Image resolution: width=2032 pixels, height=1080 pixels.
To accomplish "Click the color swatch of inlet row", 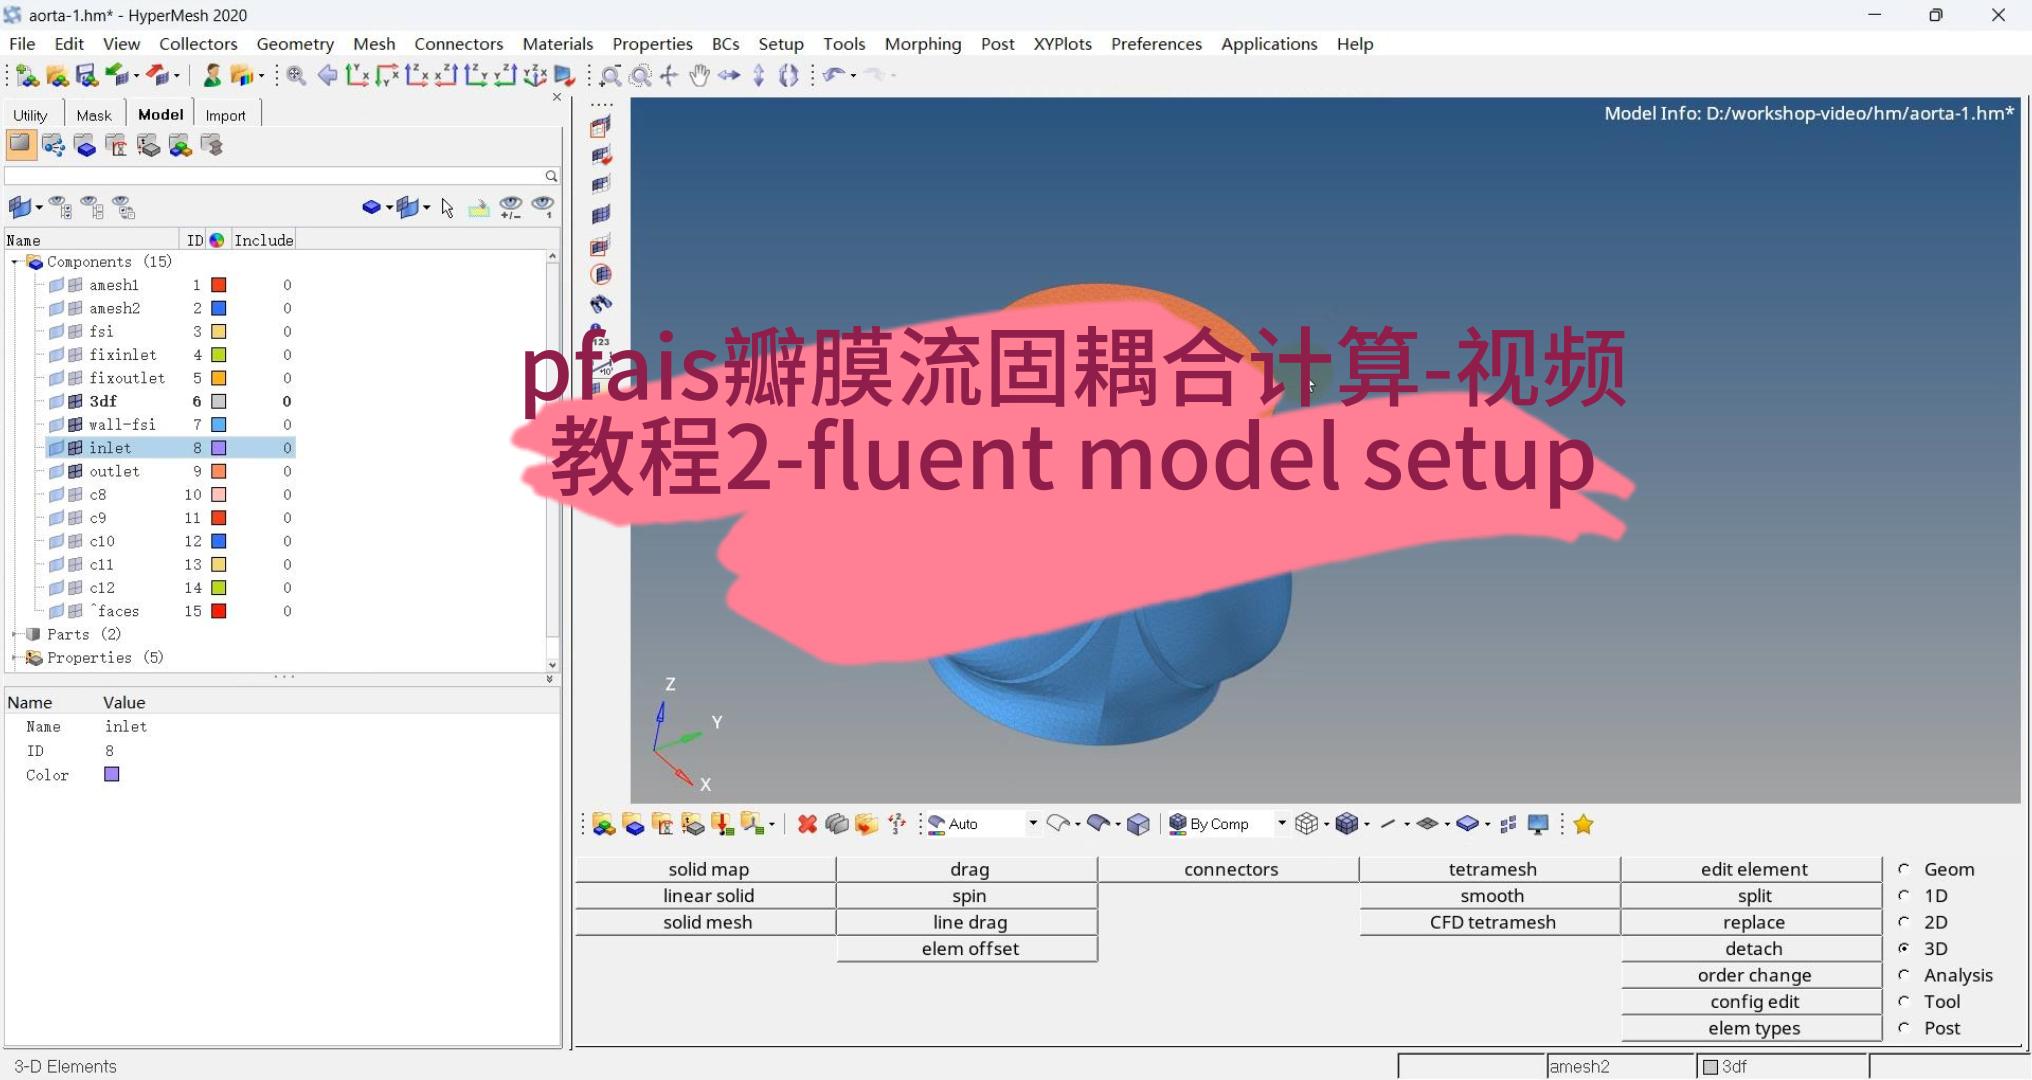I will [219, 448].
